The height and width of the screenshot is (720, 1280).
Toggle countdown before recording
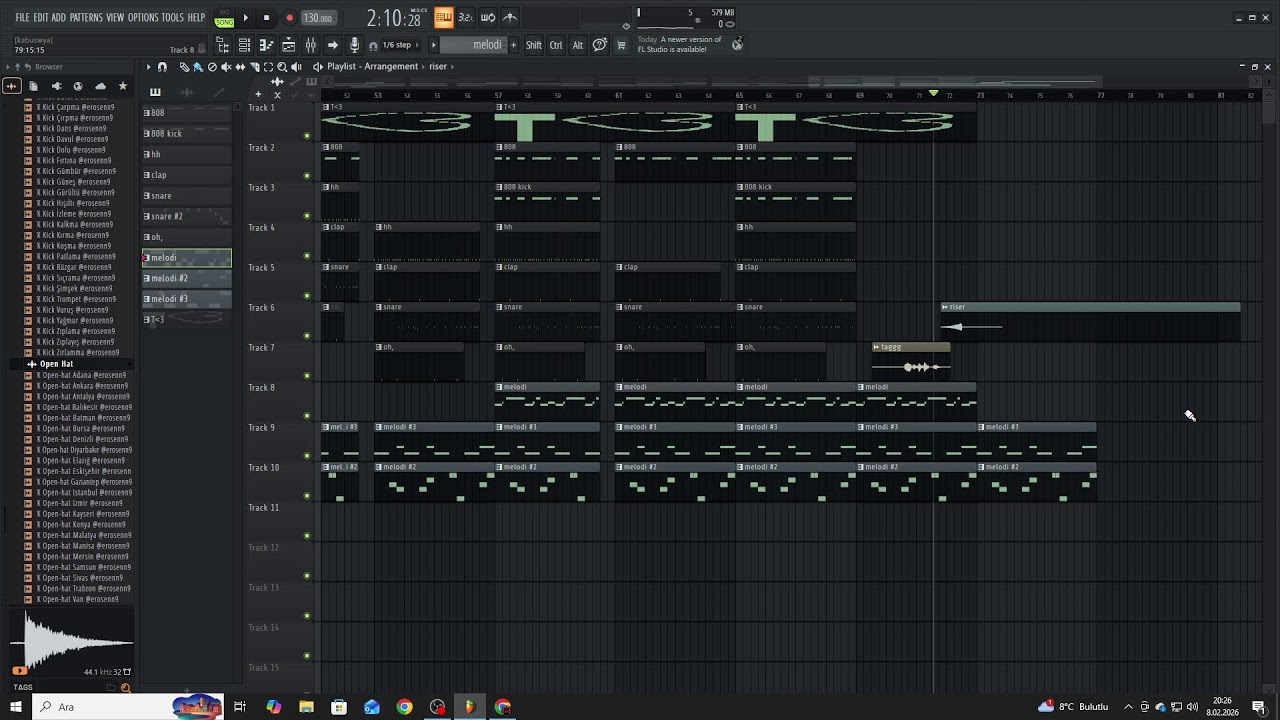pos(466,17)
